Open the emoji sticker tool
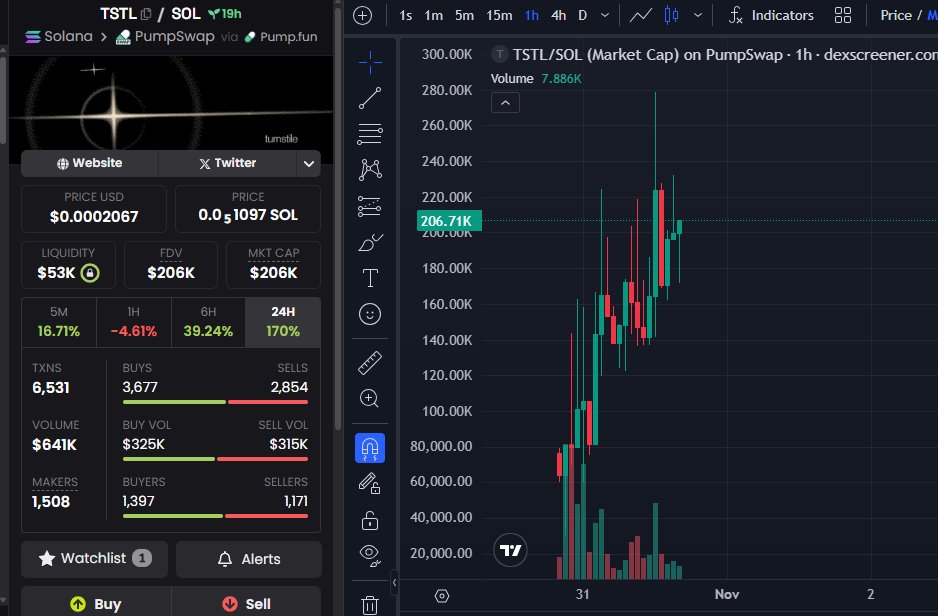Image resolution: width=938 pixels, height=616 pixels. coord(370,314)
